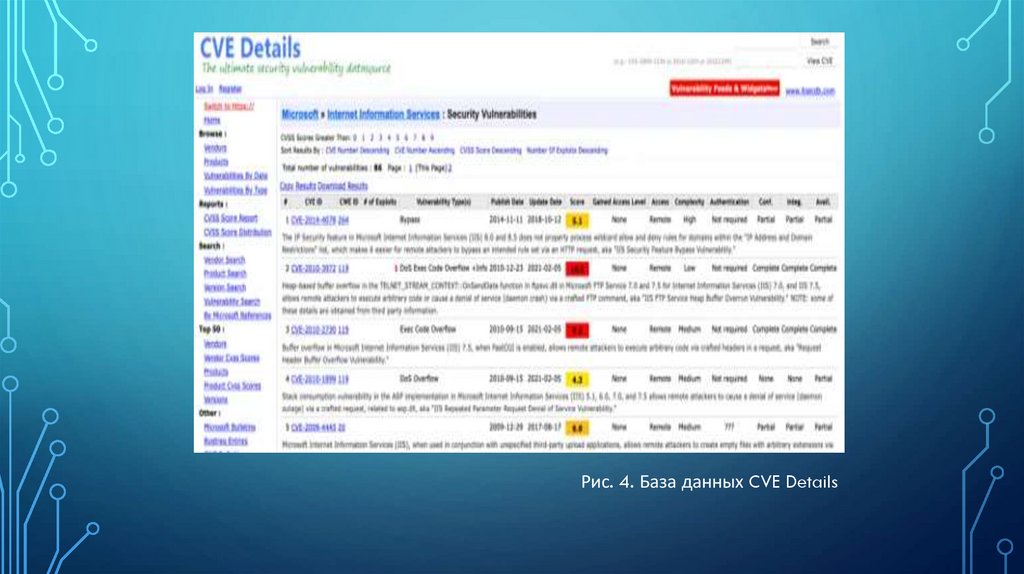The image size is (1024, 574).
Task: Go to results page 2
Action: pyautogui.click(x=449, y=168)
